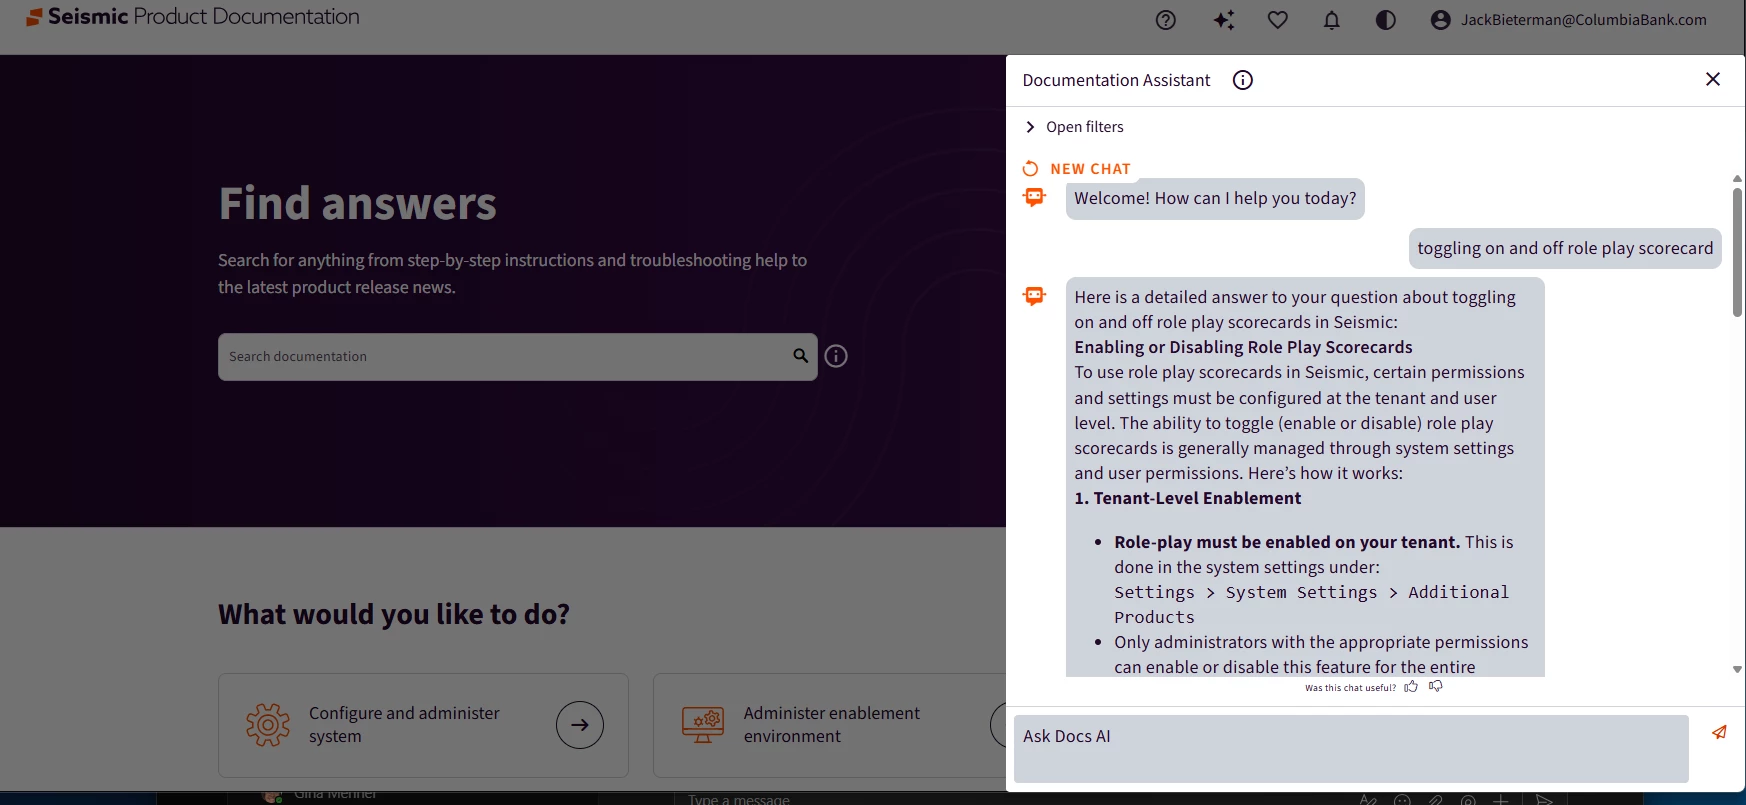Screen dimensions: 1746x805
Task: Close the Documentation Assistant panel
Action: (x=1713, y=79)
